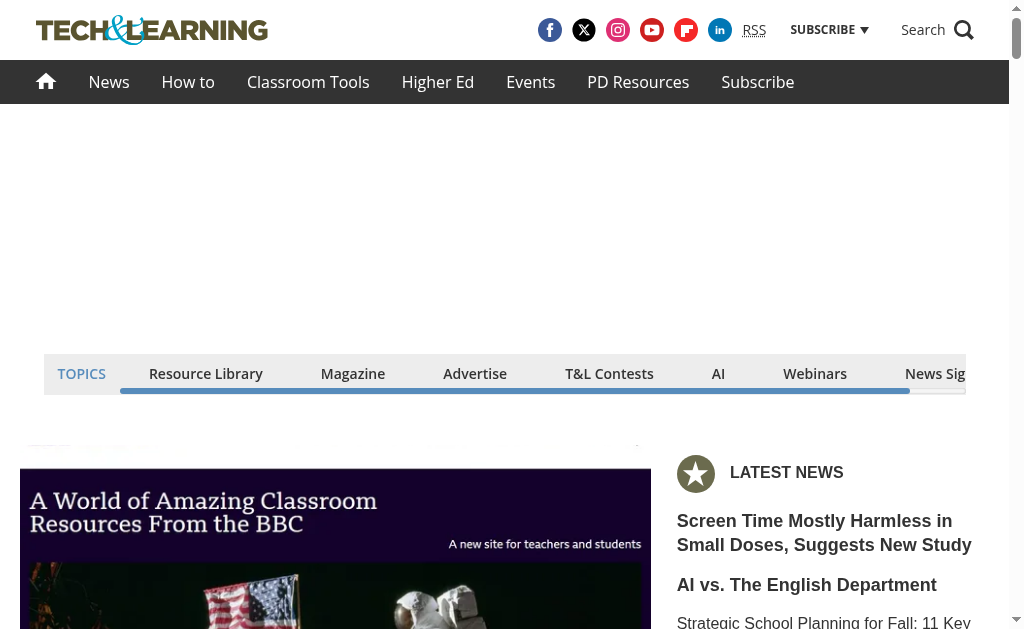Open the T&L Contests topic
1024x629 pixels.
pyautogui.click(x=609, y=374)
